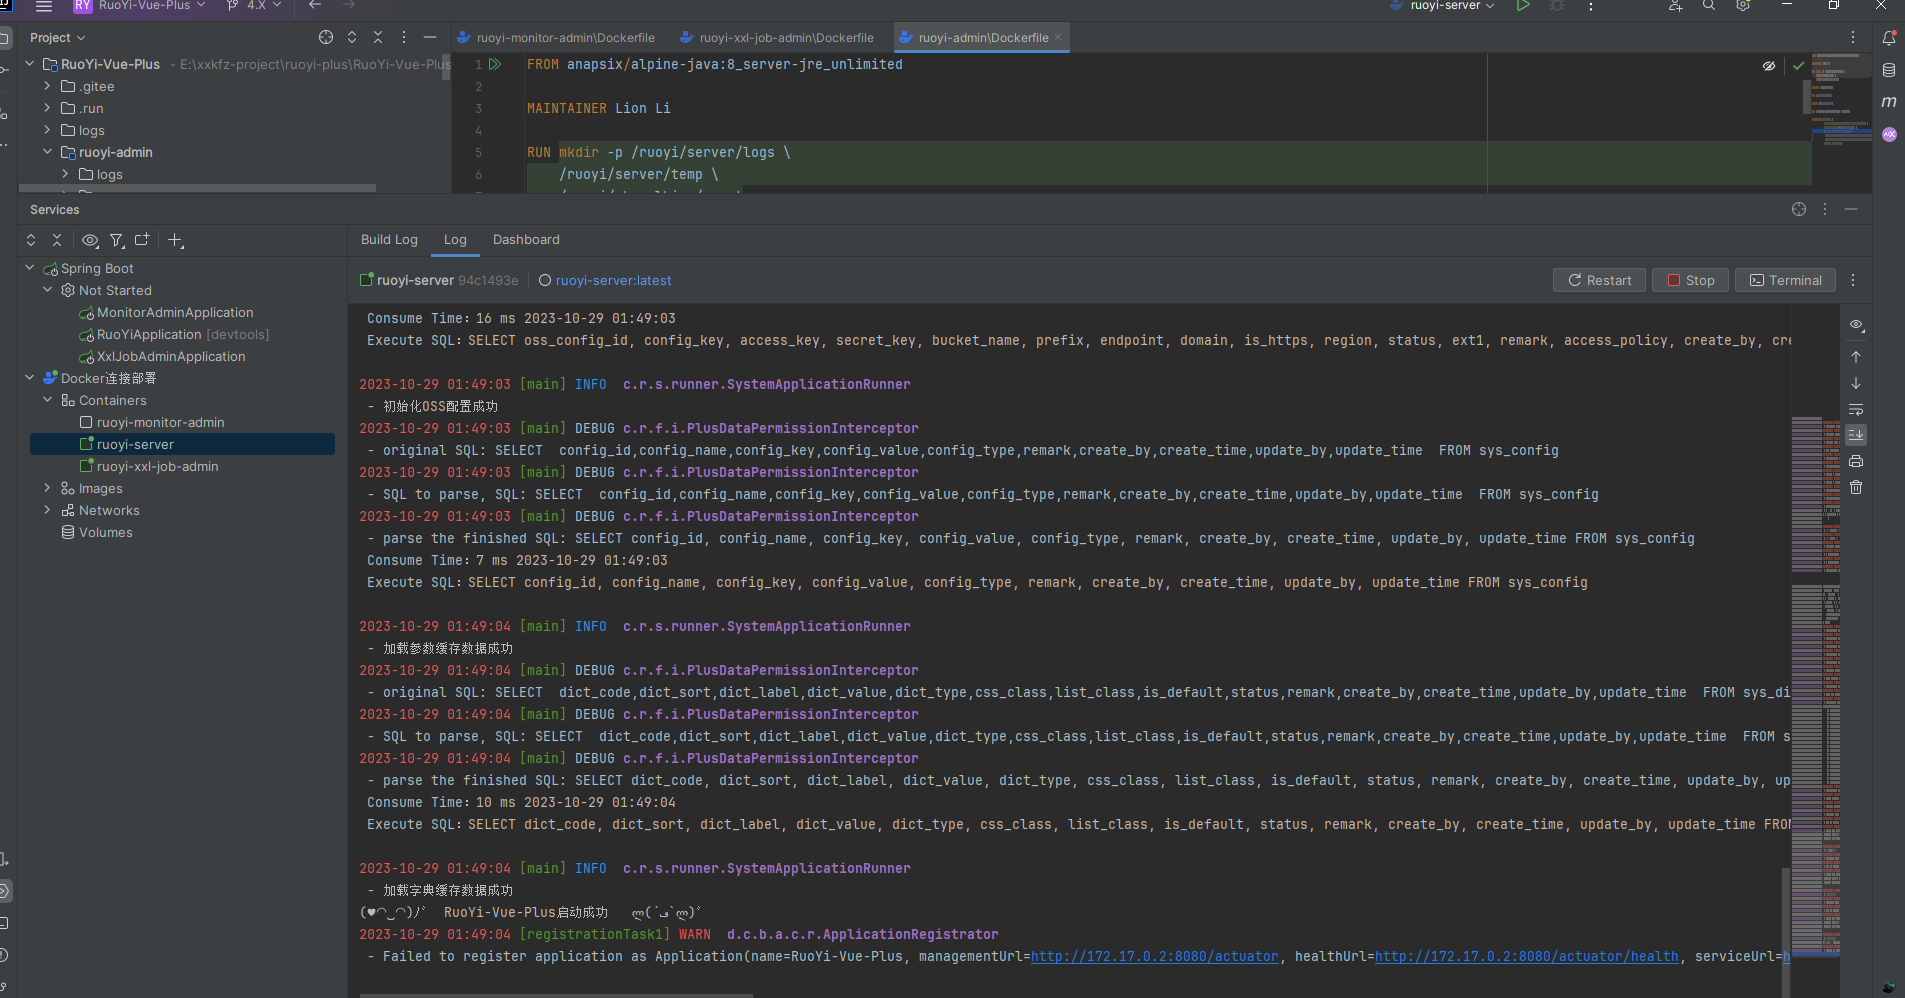Select opened file in Project view
This screenshot has height=998, width=1905.
point(326,37)
